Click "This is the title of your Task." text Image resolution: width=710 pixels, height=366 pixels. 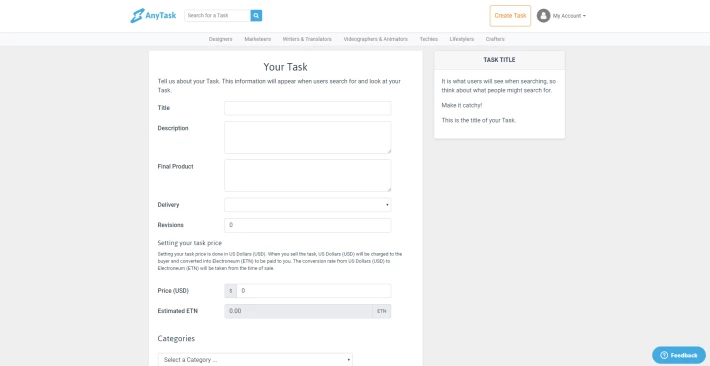[x=479, y=120]
